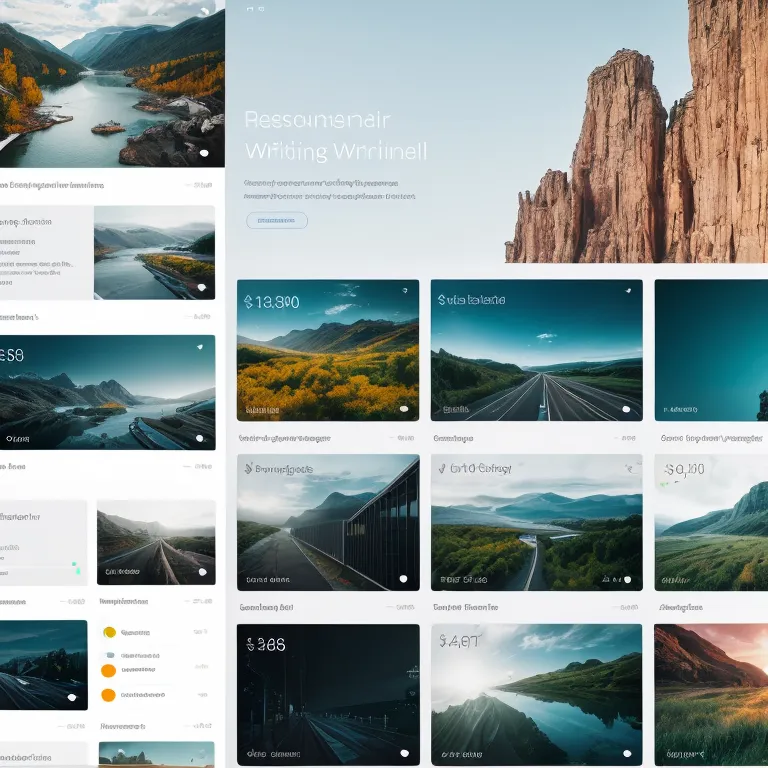Screen dimensions: 768x768
Task: Click the white dot icon on the highway card
Action: [x=626, y=409]
